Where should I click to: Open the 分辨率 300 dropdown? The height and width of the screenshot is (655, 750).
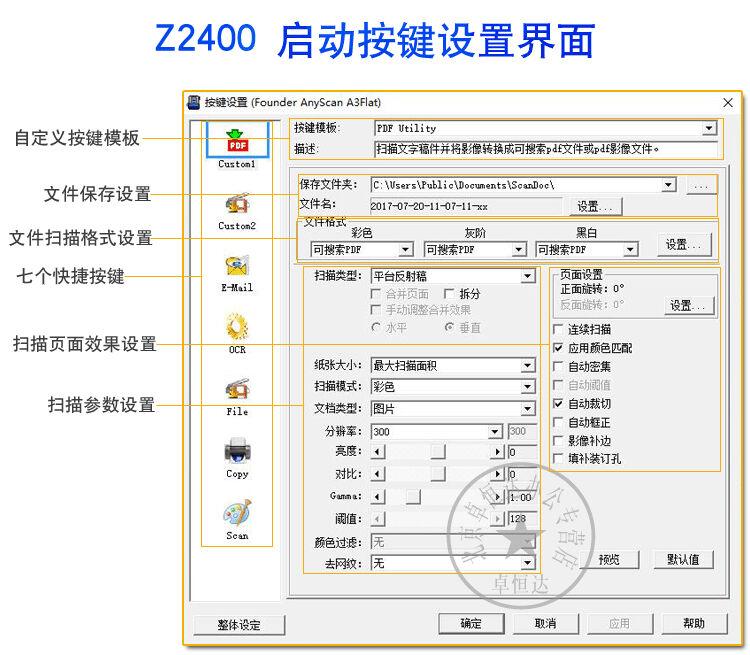496,432
